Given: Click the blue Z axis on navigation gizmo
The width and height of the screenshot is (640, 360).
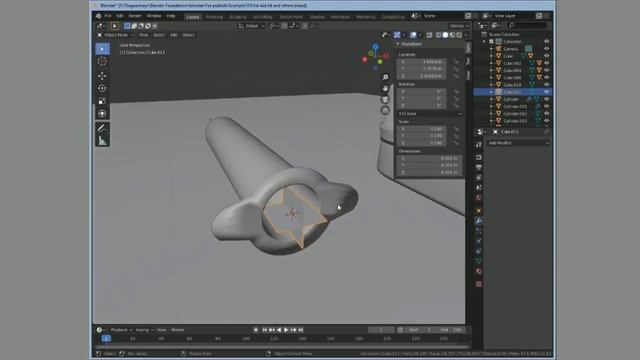Looking at the screenshot, I should (x=376, y=47).
